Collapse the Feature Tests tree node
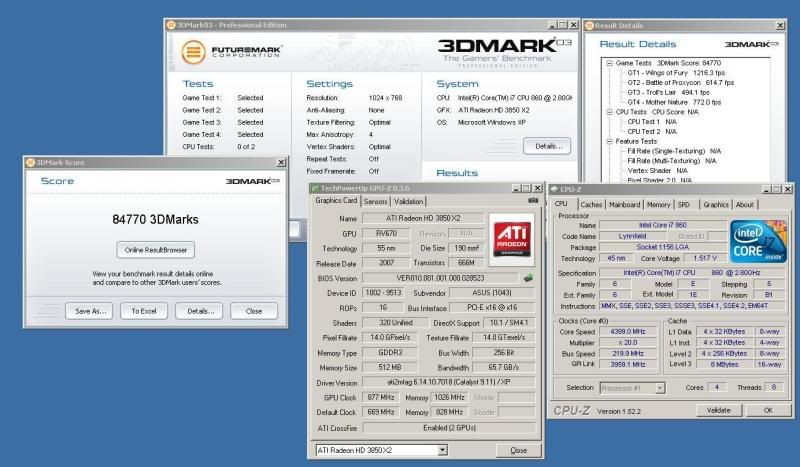 tap(609, 141)
